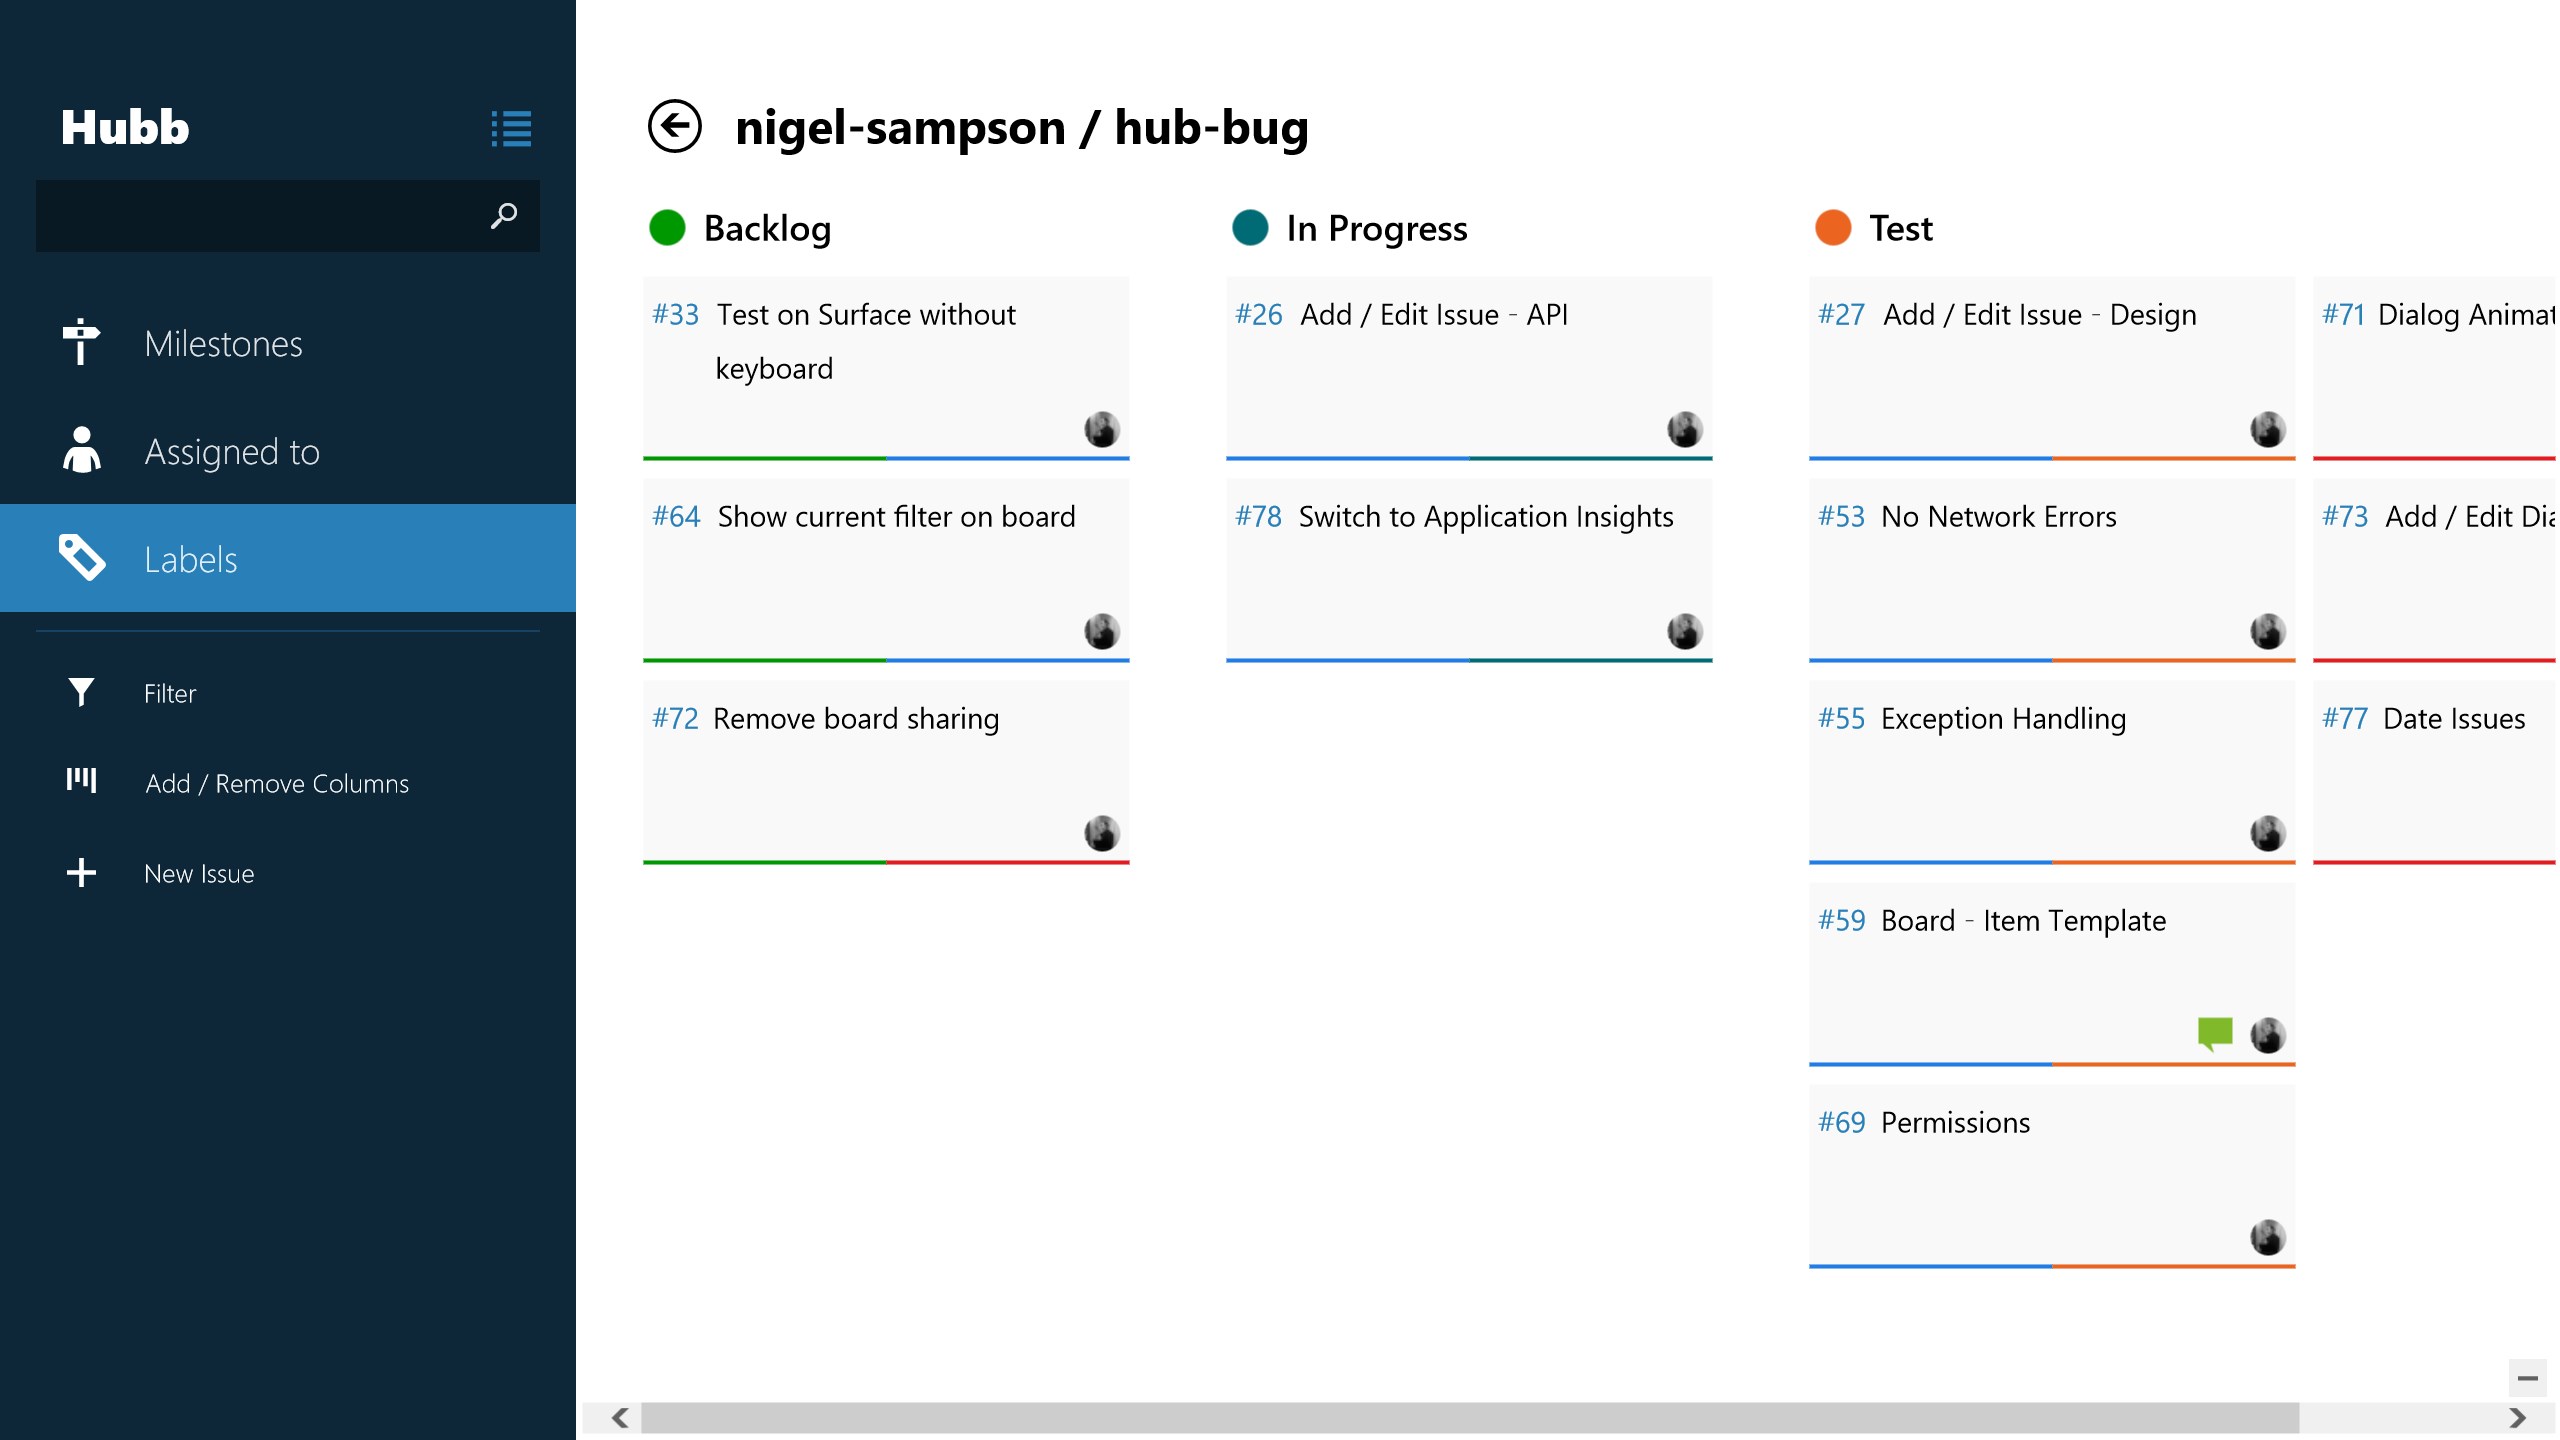Click the Filter funnel icon
The width and height of the screenshot is (2560, 1440).
point(81,692)
